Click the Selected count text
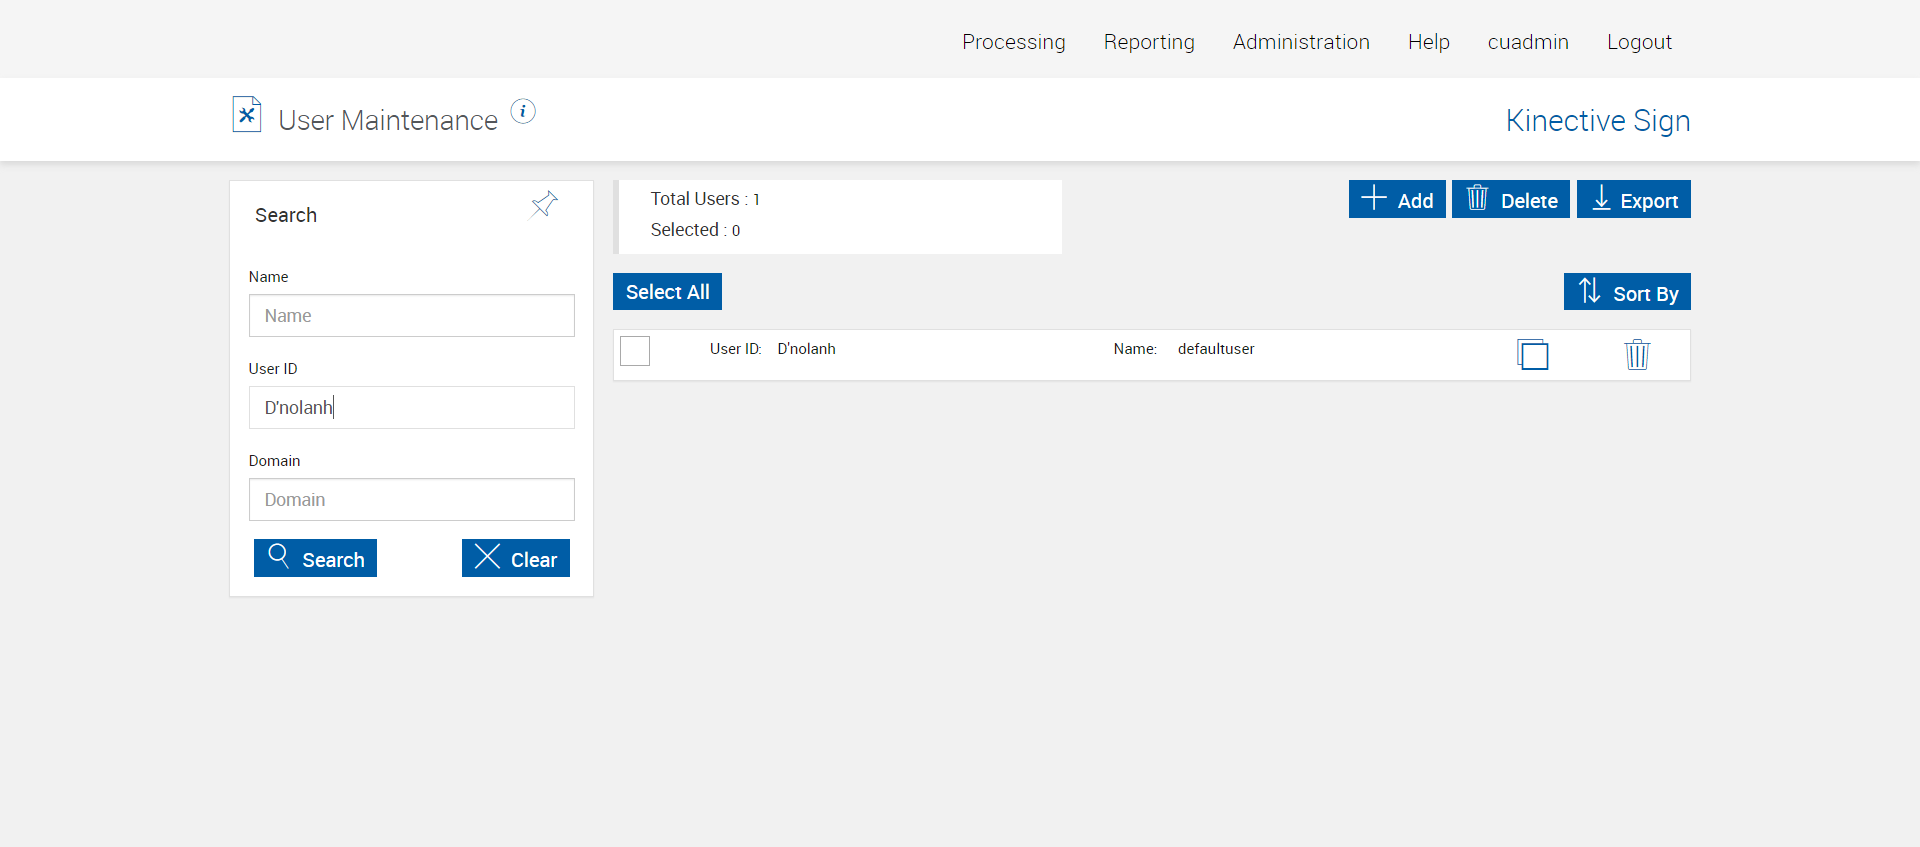The image size is (1920, 847). [x=695, y=230]
